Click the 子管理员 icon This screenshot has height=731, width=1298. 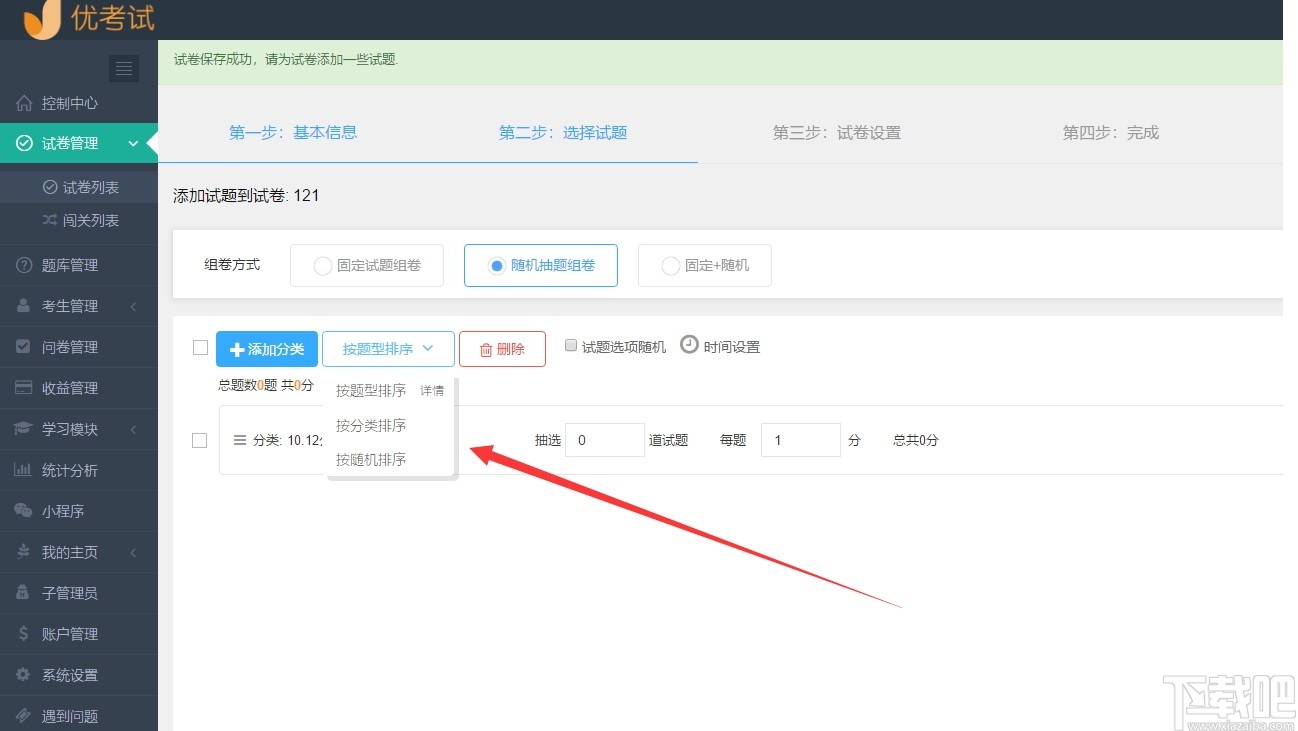coord(24,593)
